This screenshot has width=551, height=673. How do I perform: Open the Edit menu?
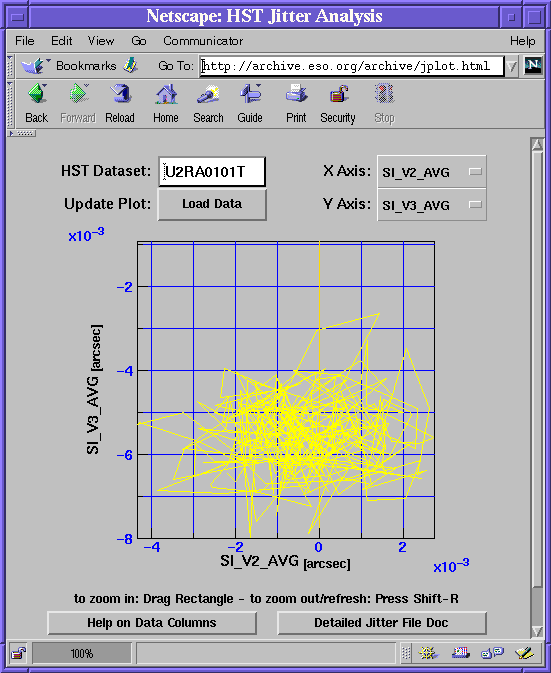[x=61, y=41]
